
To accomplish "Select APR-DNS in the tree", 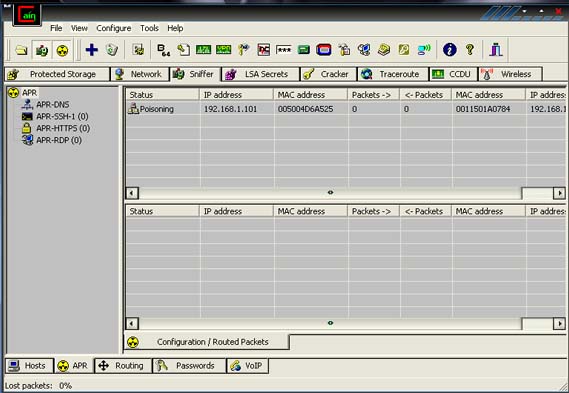I will [x=52, y=105].
